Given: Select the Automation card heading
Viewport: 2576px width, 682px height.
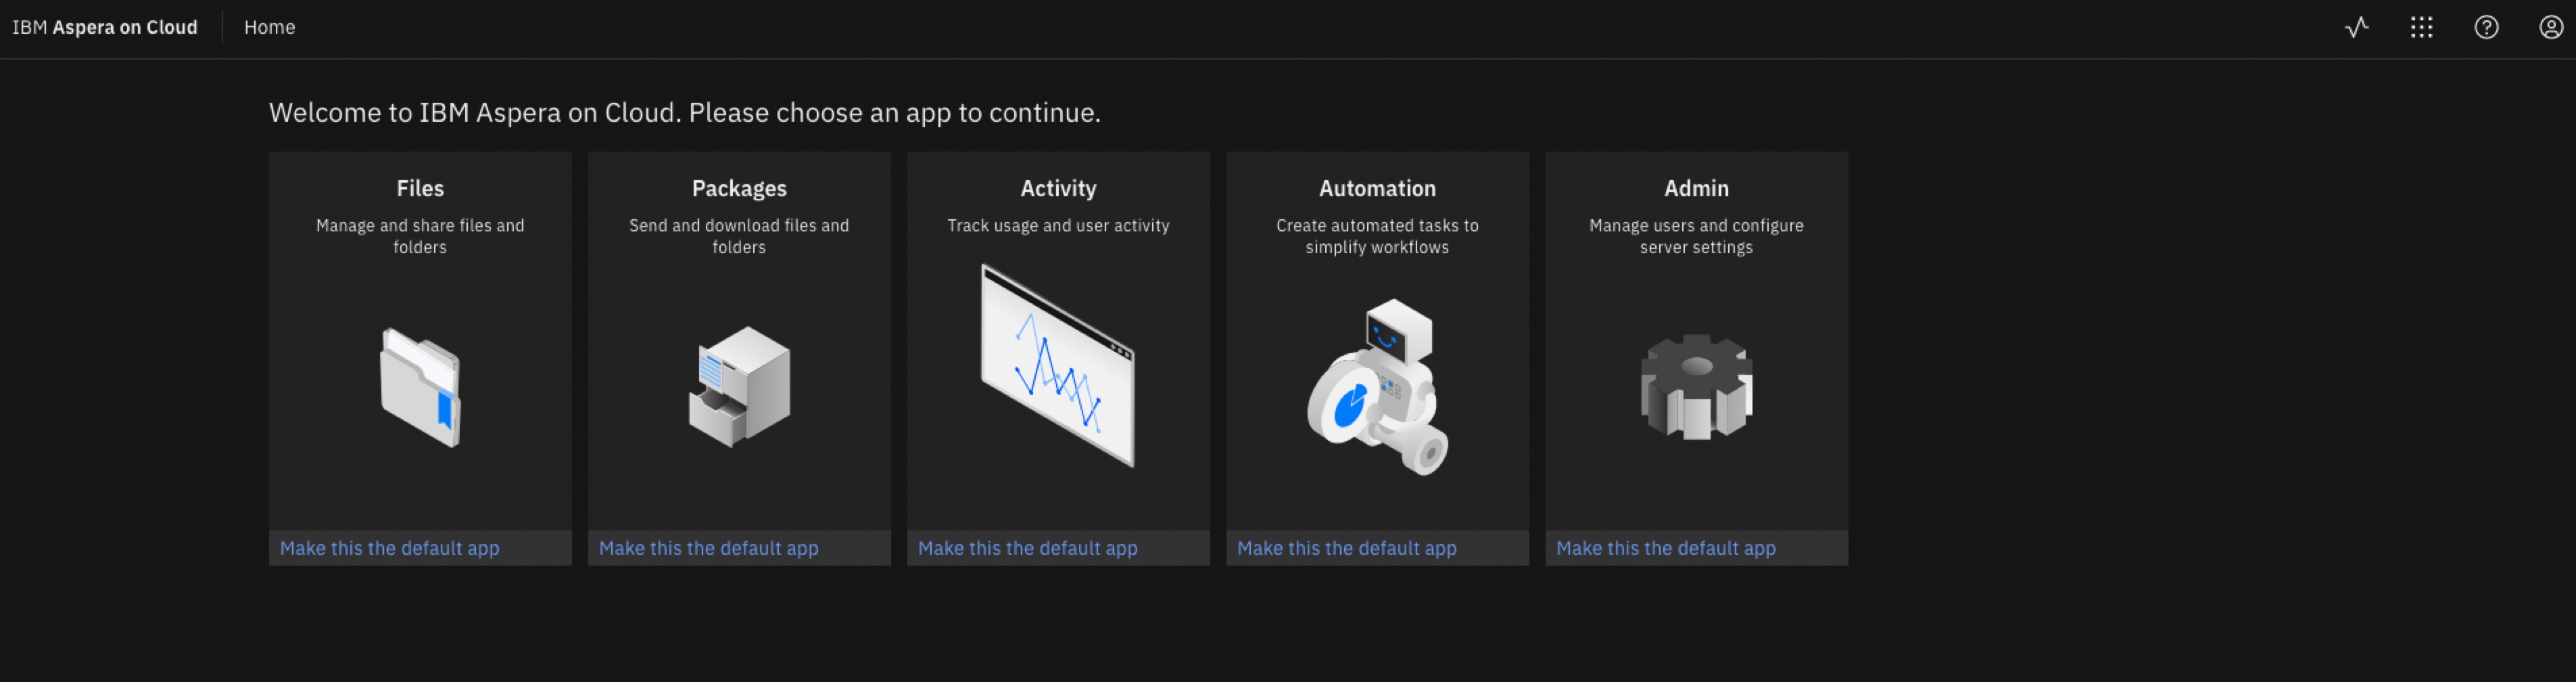Looking at the screenshot, I should [1377, 188].
